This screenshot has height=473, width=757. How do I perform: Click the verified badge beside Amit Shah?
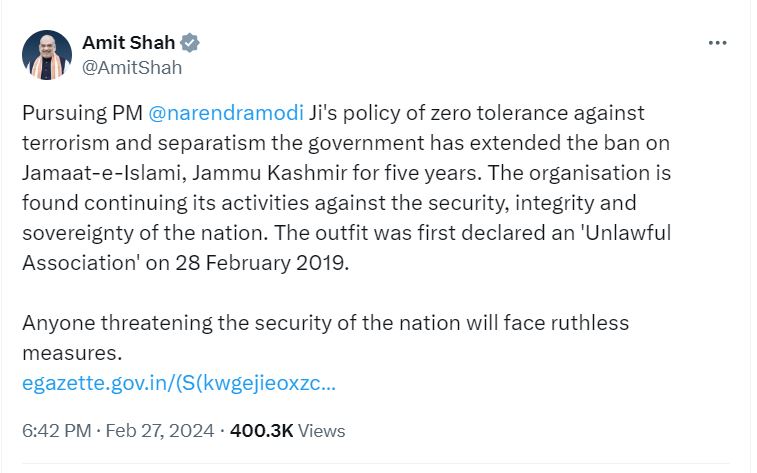click(x=190, y=43)
